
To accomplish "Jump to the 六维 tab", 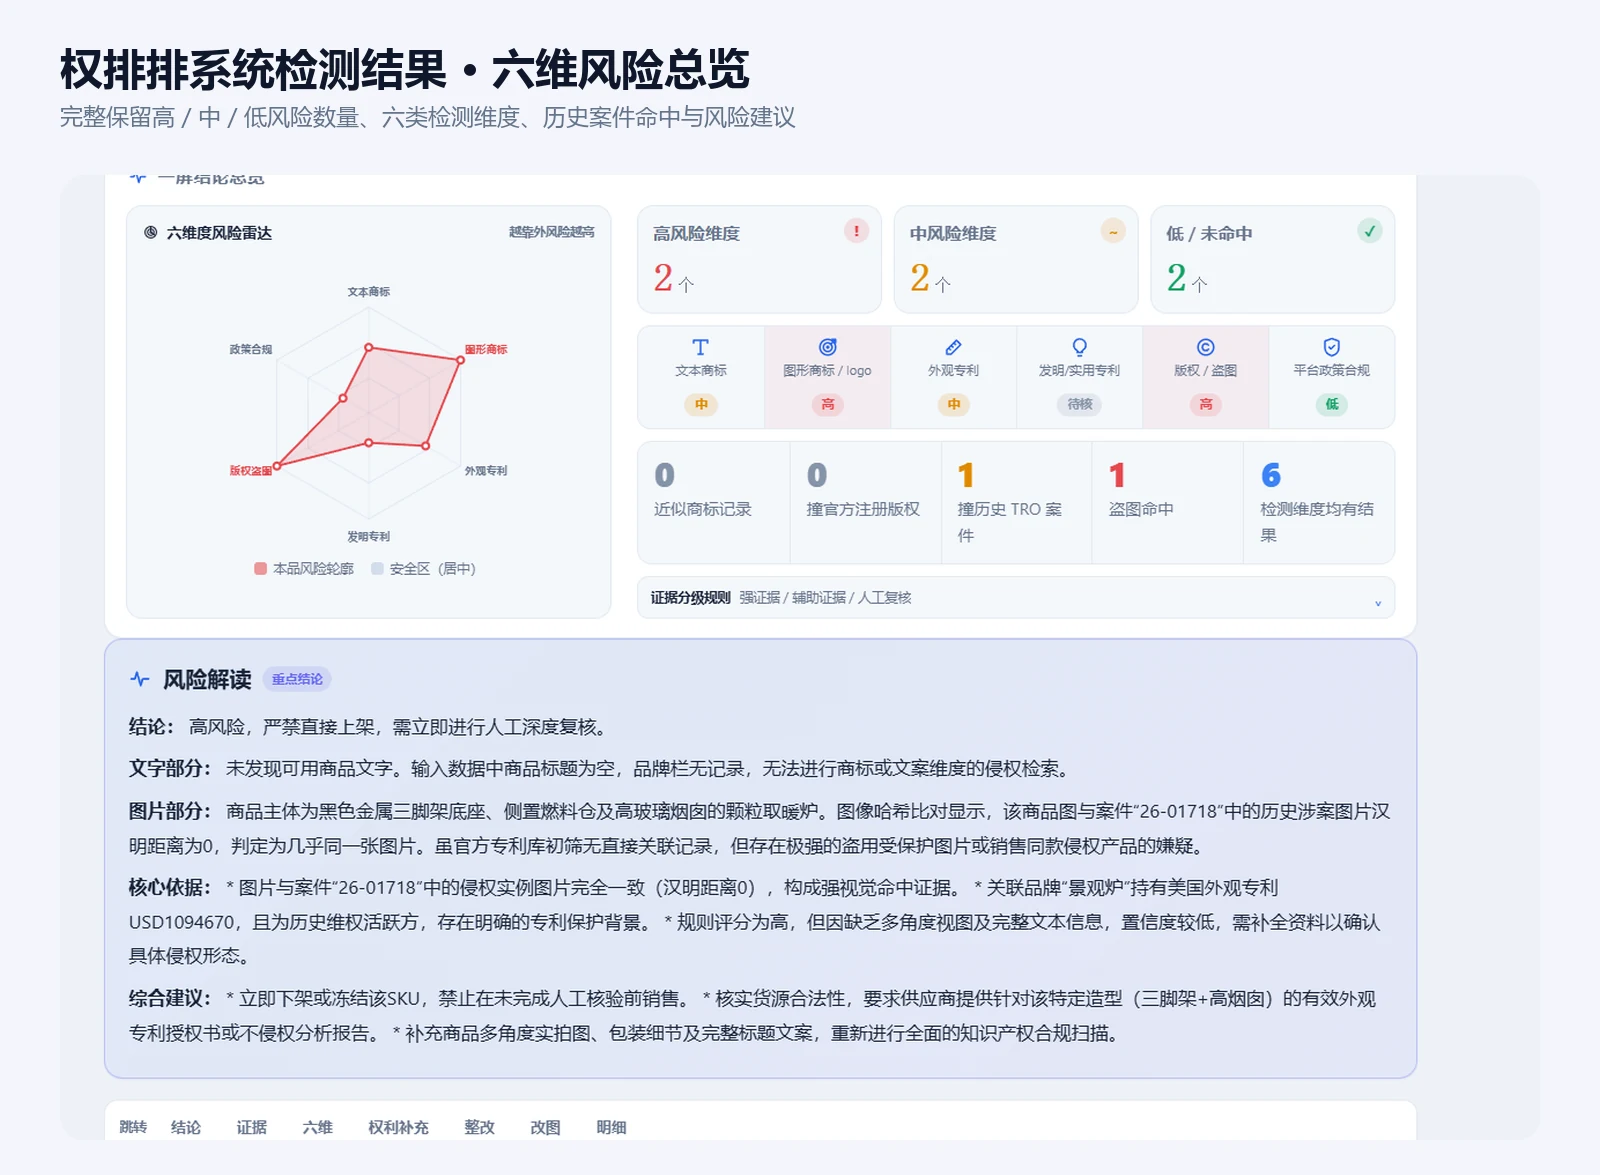I will 318,1127.
